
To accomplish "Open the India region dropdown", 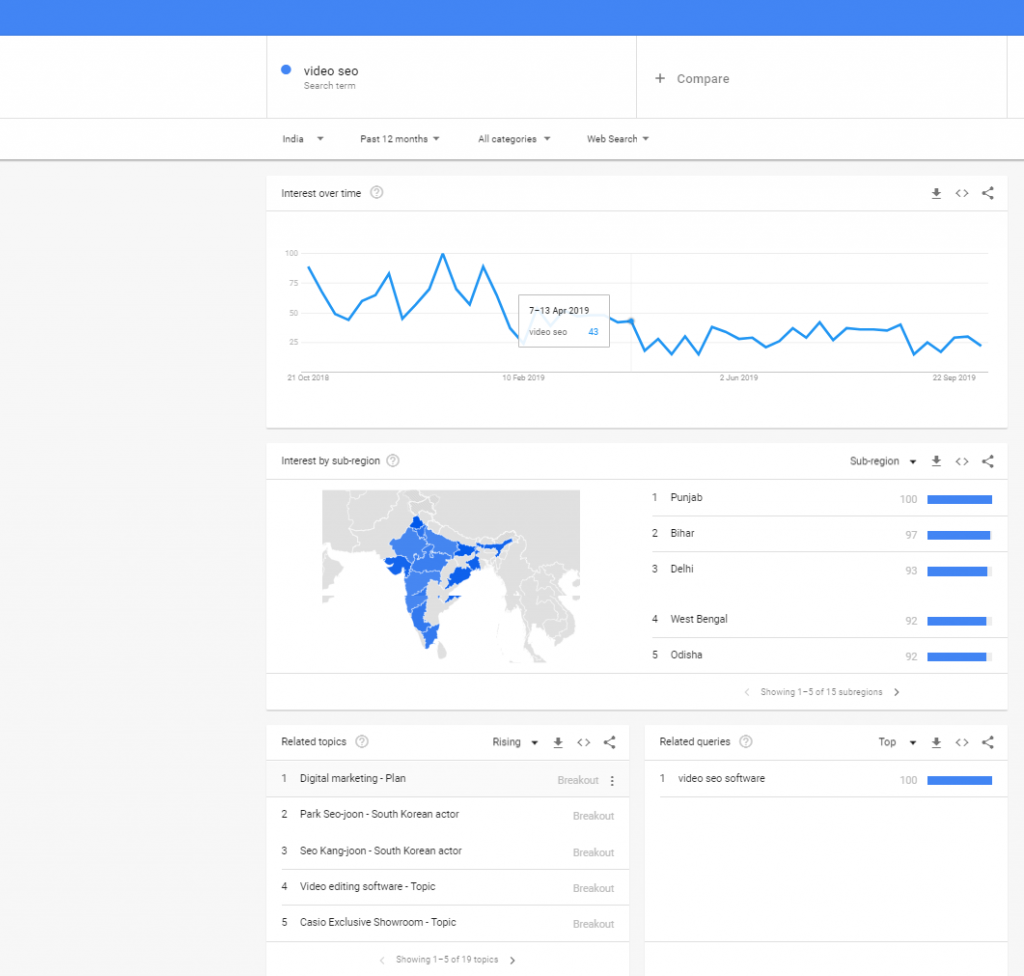I will tap(301, 139).
